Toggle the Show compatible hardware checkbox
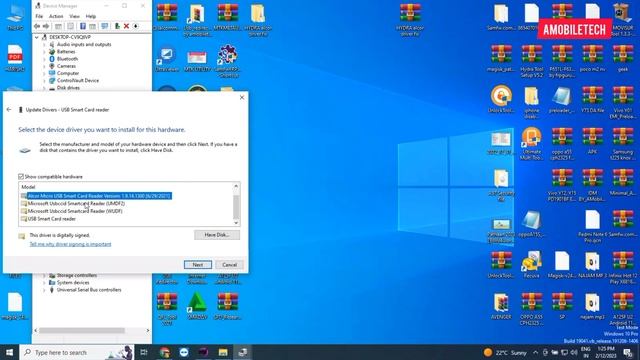 pyautogui.click(x=21, y=176)
